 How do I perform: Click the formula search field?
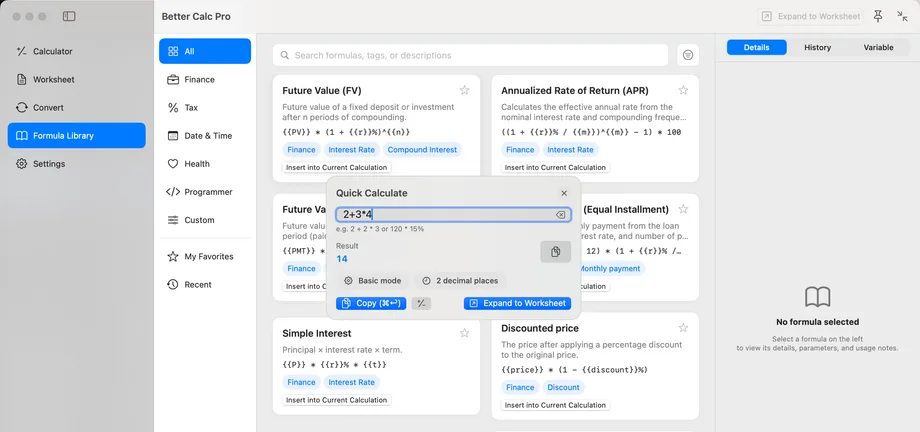point(470,55)
